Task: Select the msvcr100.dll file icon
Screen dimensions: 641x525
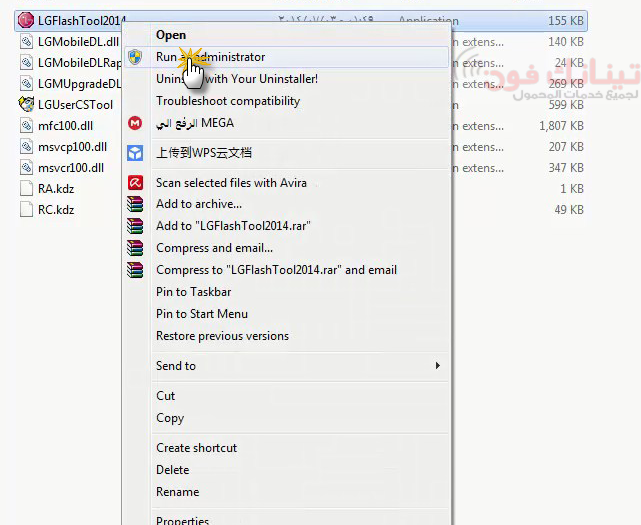Action: (x=27, y=168)
